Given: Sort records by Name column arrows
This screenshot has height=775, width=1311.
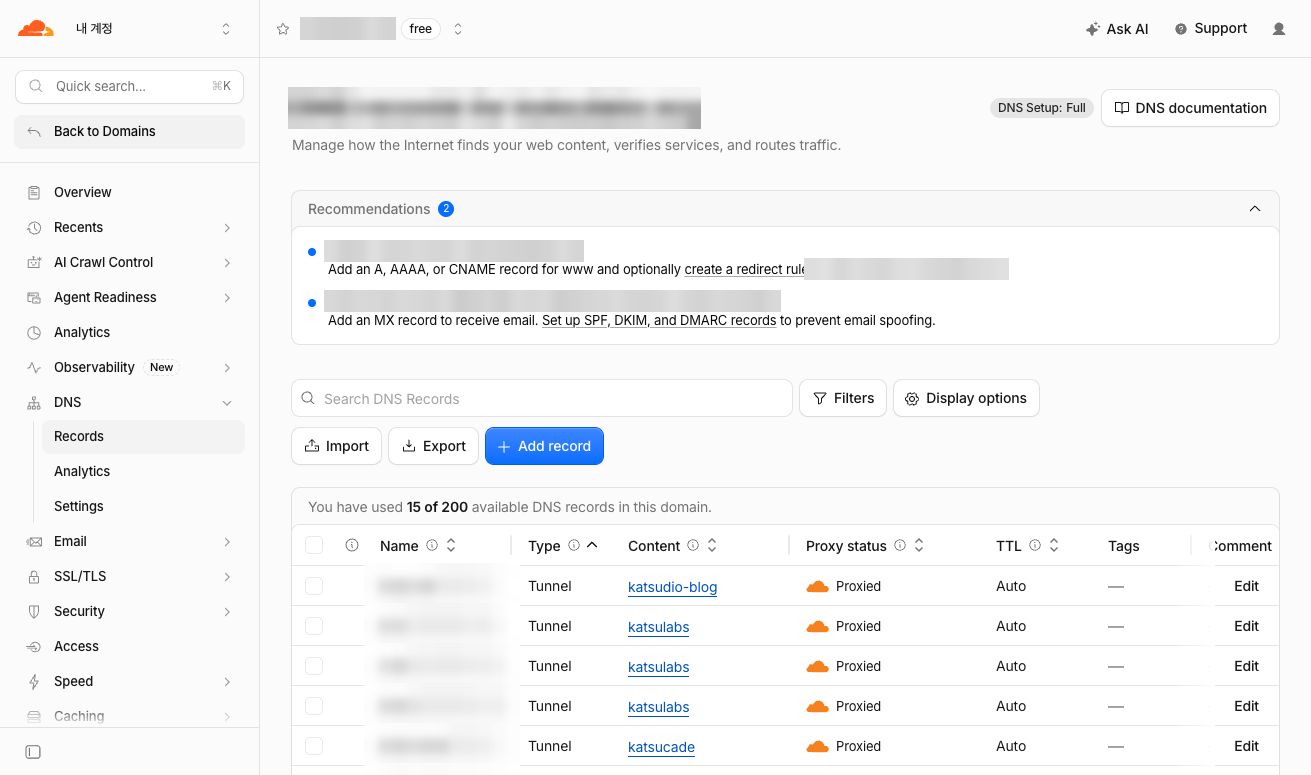Looking at the screenshot, I should click(x=451, y=546).
